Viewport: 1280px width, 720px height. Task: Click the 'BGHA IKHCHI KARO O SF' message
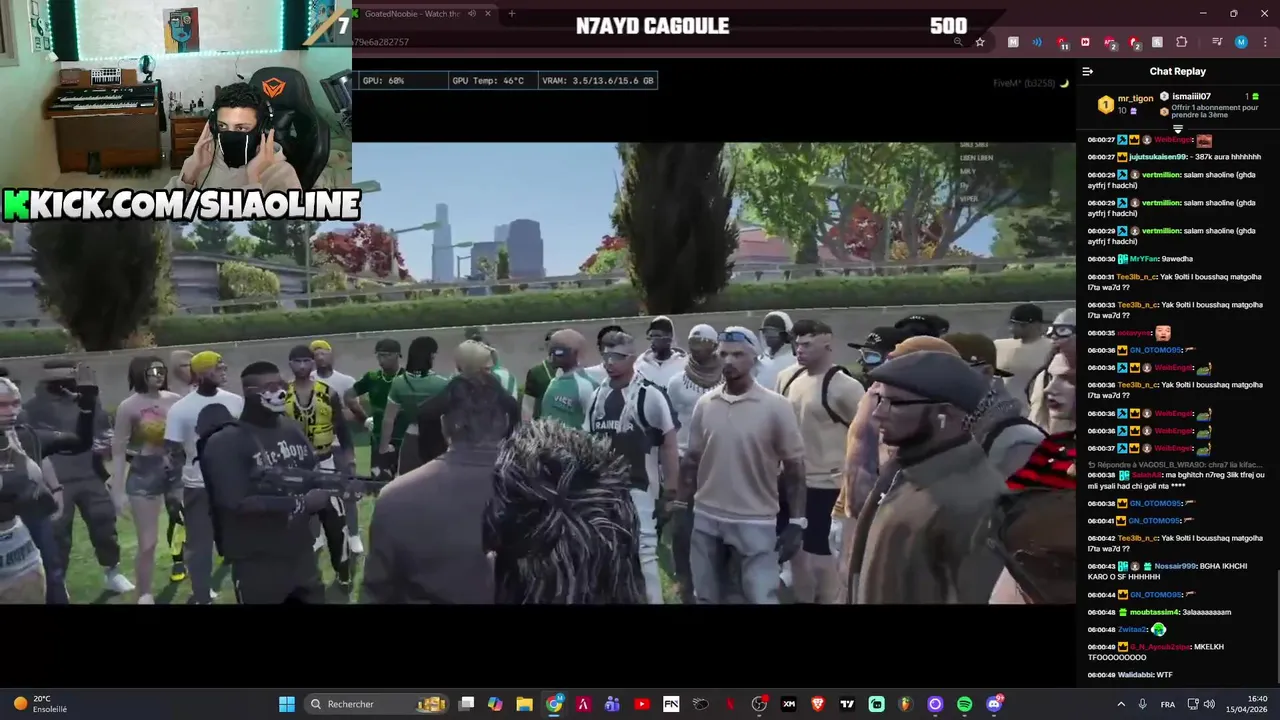1168,571
